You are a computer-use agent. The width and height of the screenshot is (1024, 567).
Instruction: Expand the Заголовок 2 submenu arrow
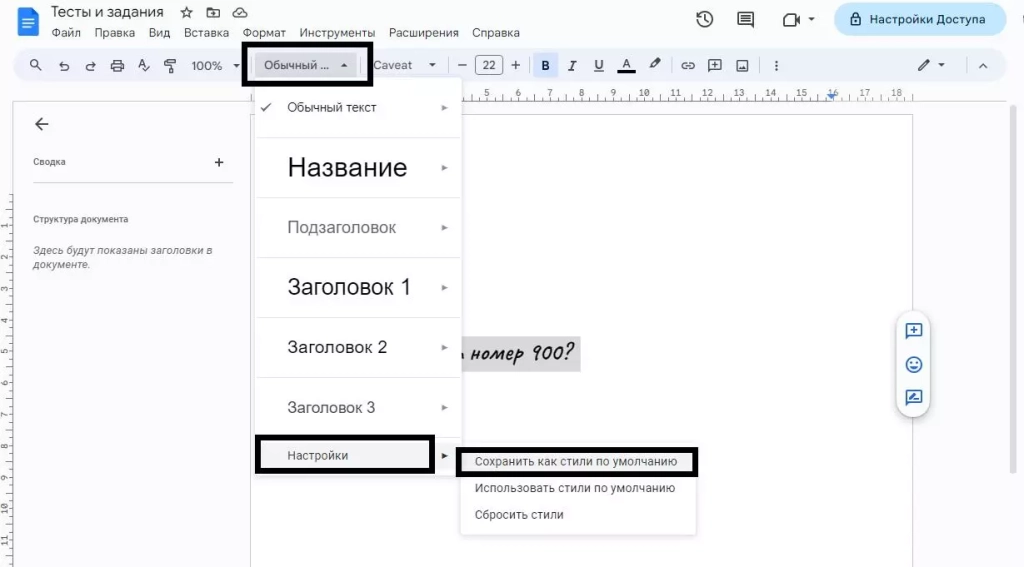444,348
